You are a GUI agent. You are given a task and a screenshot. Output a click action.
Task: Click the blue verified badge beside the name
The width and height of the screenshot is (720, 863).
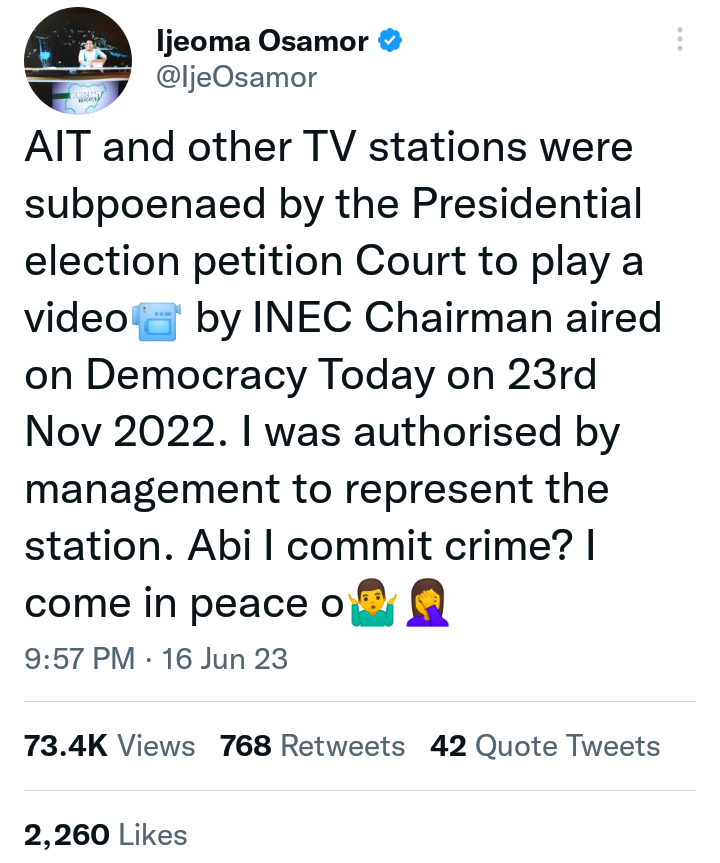point(392,42)
